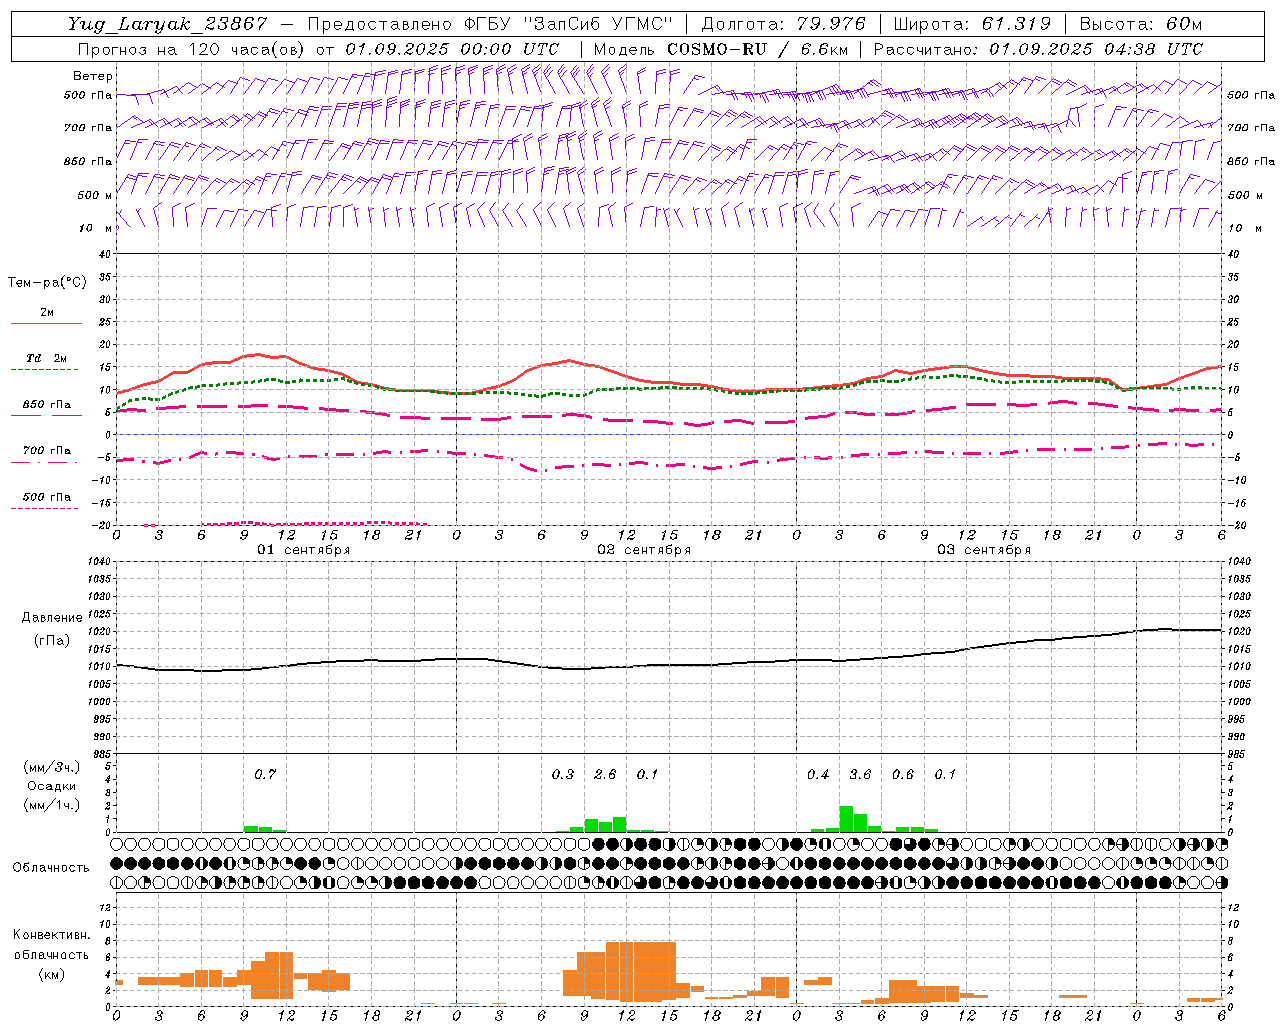Click the Рассчитано: 01.09.2025 04:38 UTC text
Viewport: 1280px width, 1024px height.
click(1038, 49)
